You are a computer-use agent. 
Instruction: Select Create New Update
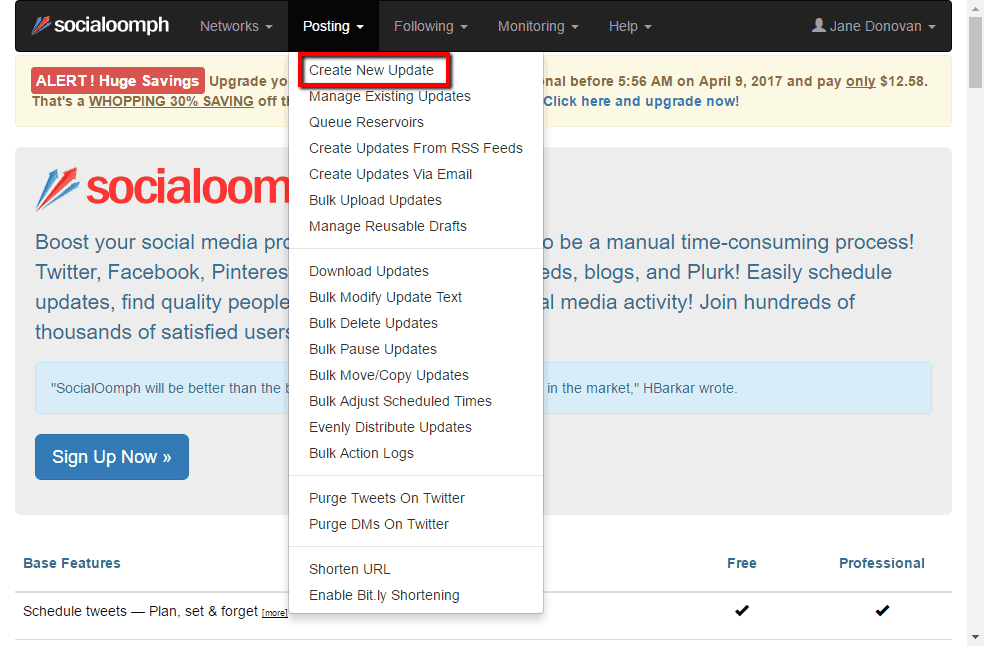click(x=372, y=70)
